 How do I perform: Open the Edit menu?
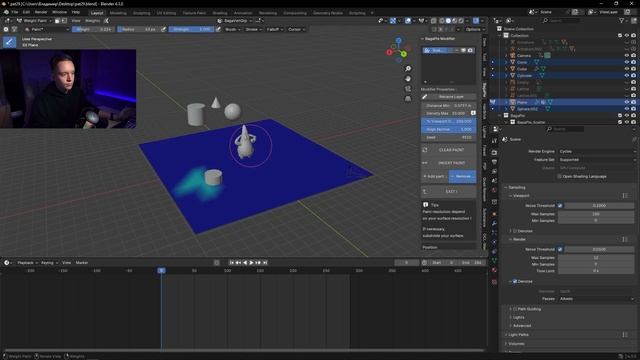click(26, 12)
